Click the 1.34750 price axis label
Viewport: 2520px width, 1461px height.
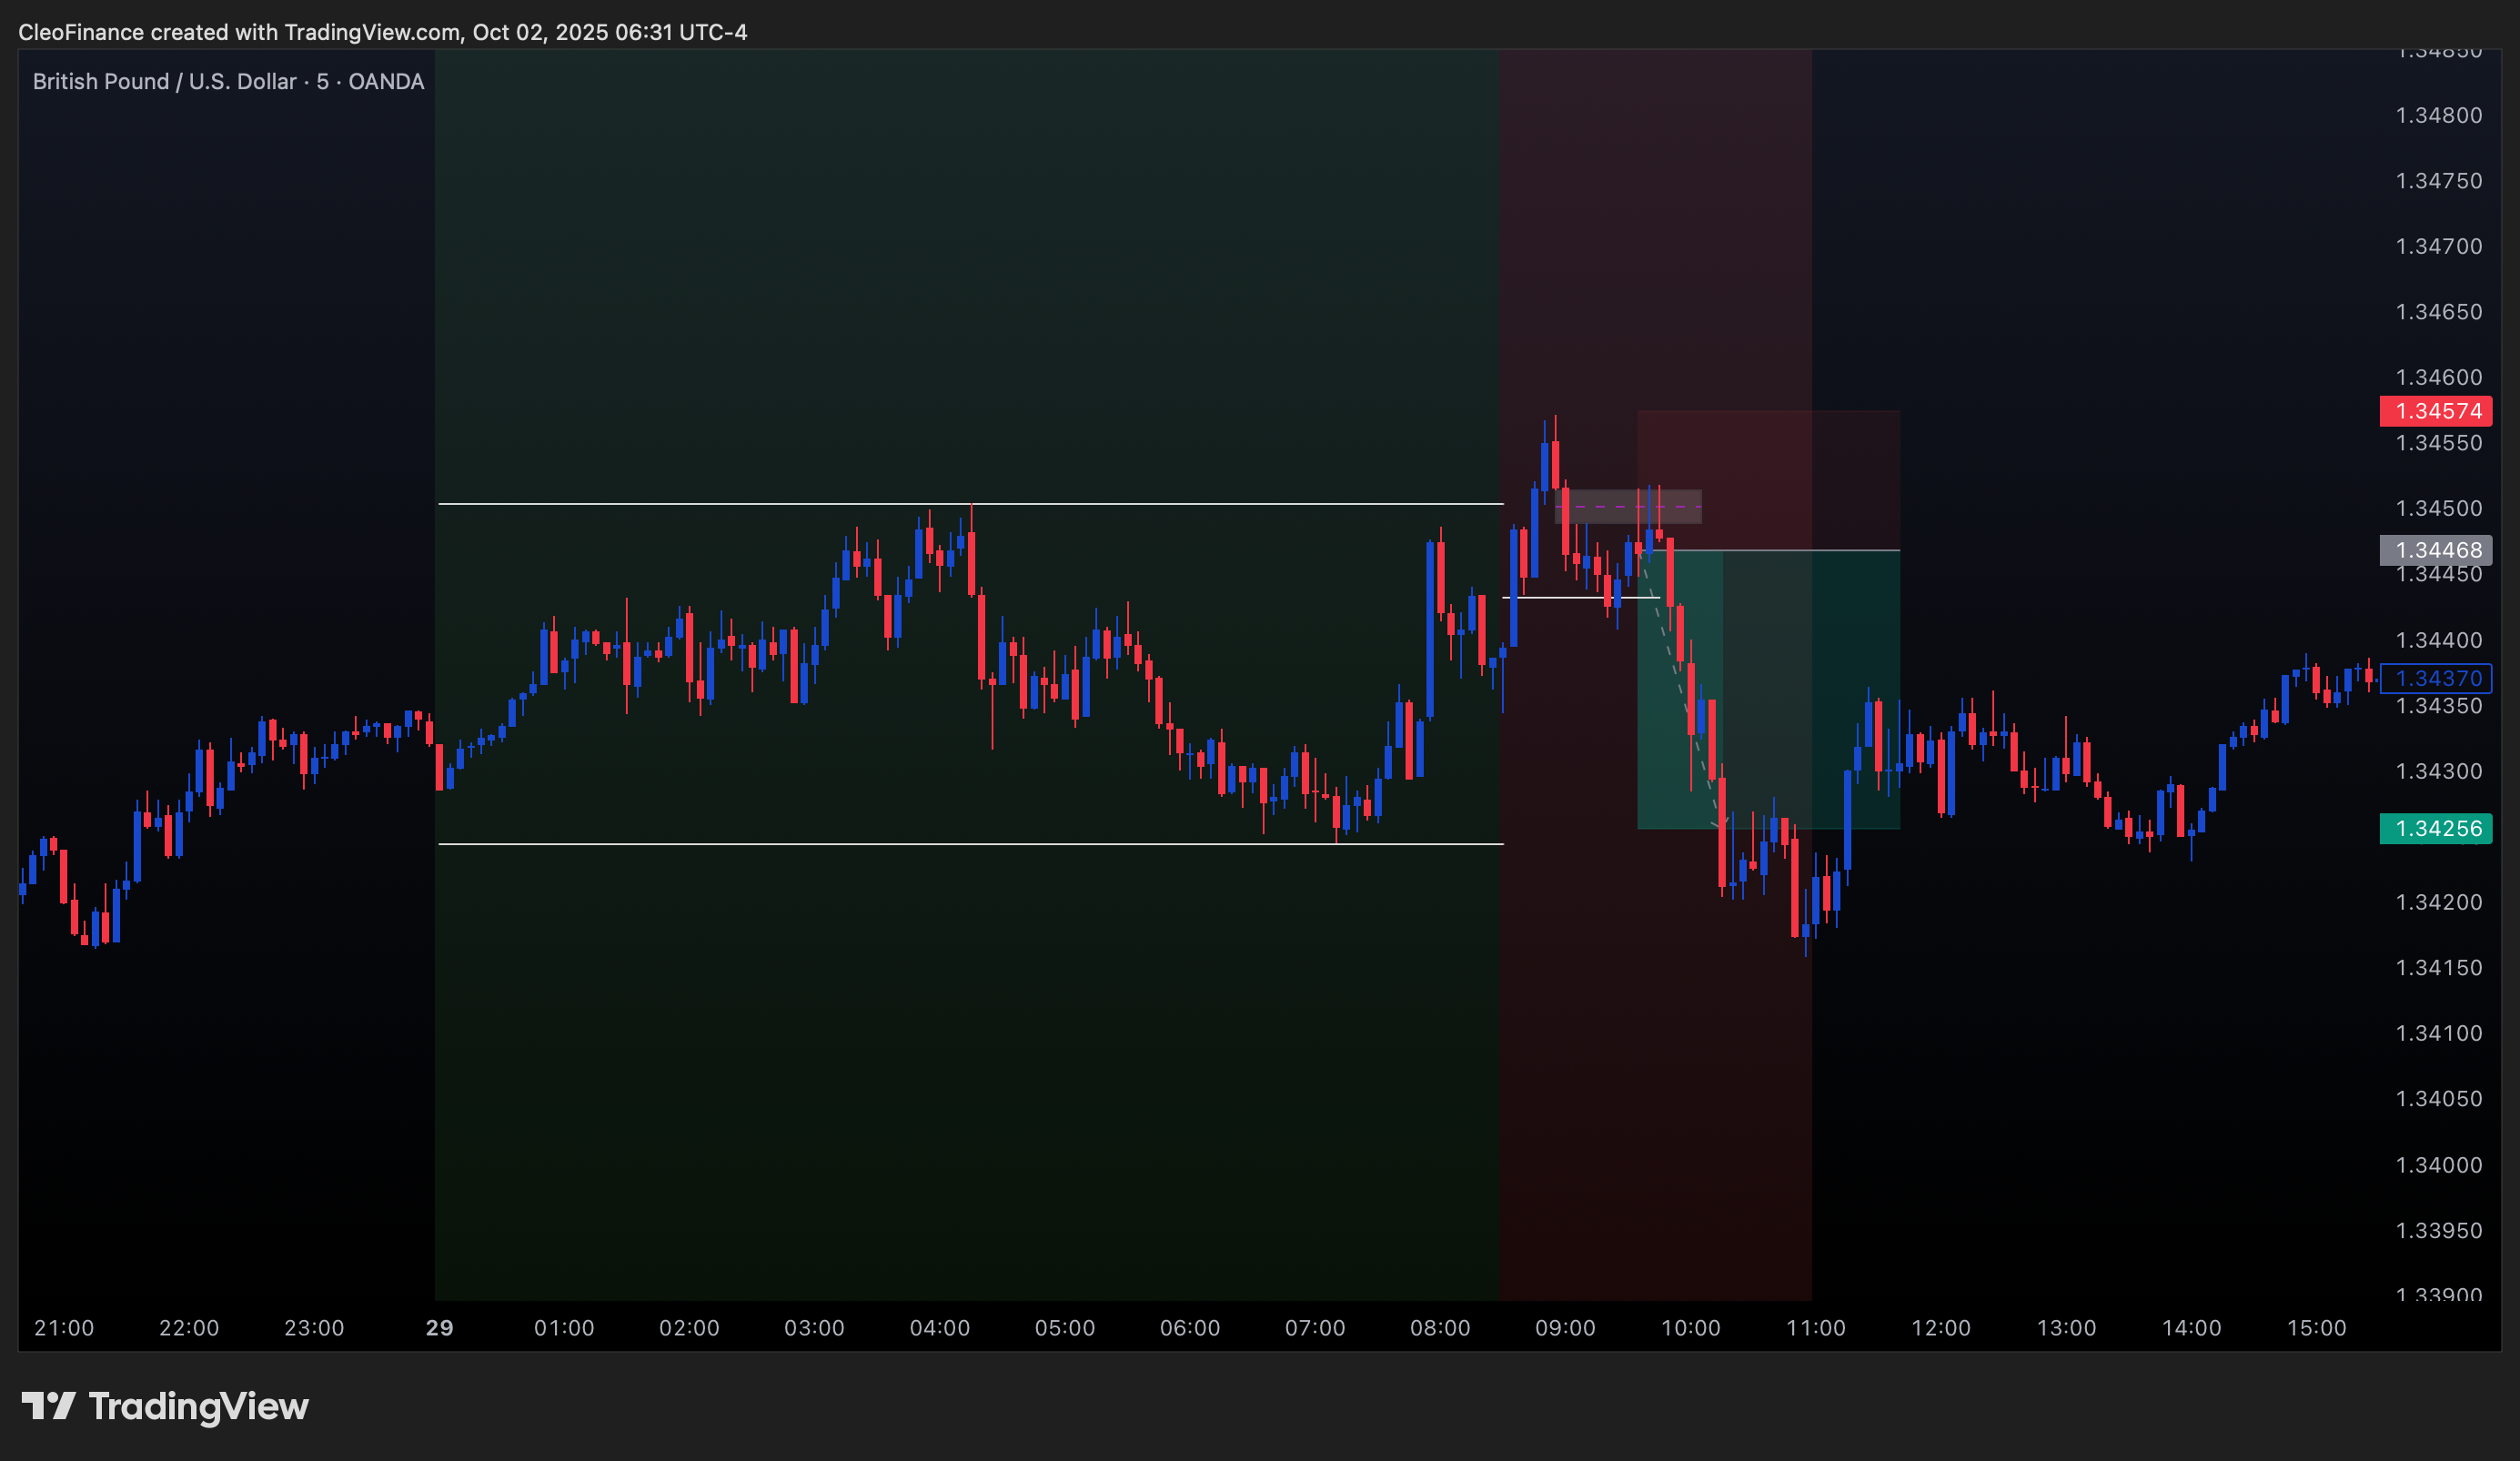click(2438, 181)
